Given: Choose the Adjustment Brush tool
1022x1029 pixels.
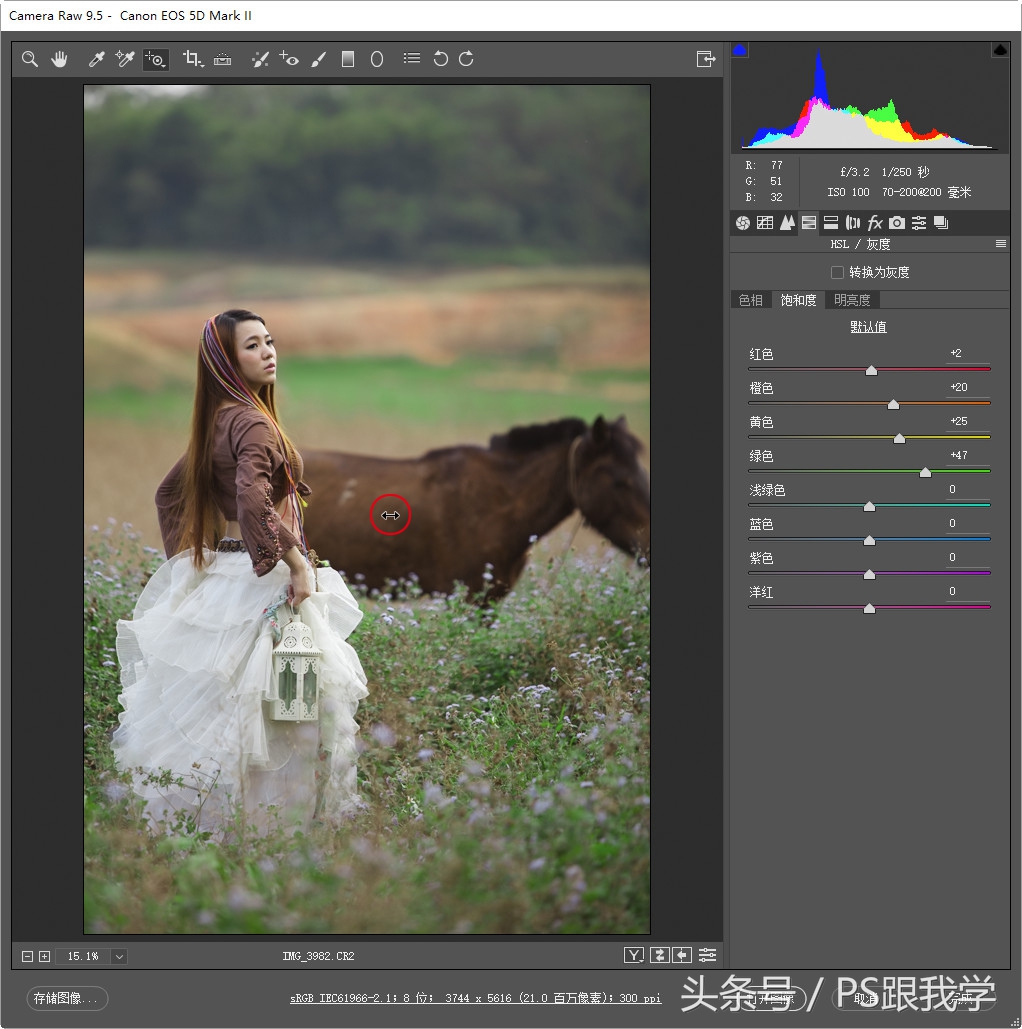Looking at the screenshot, I should pos(318,58).
